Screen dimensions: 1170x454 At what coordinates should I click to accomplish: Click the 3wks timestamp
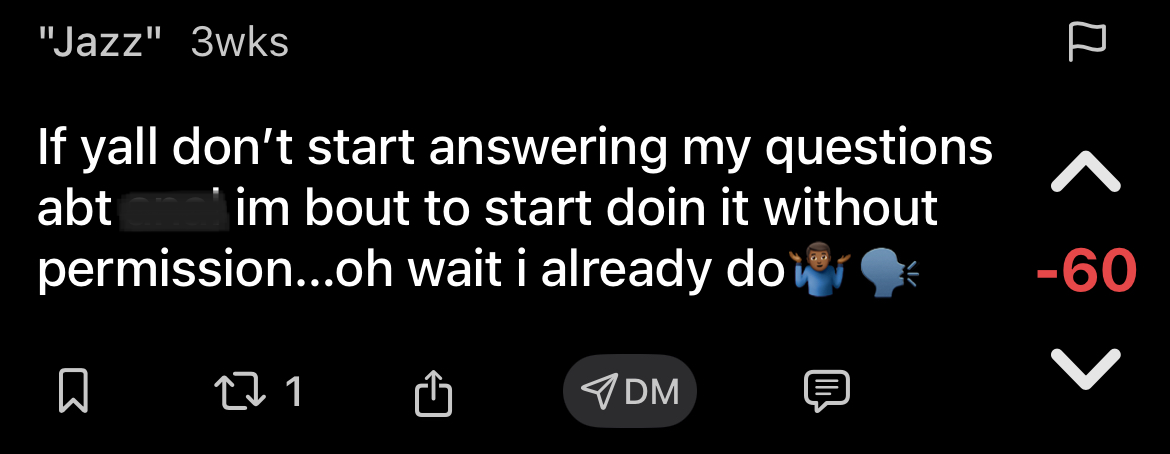[239, 43]
